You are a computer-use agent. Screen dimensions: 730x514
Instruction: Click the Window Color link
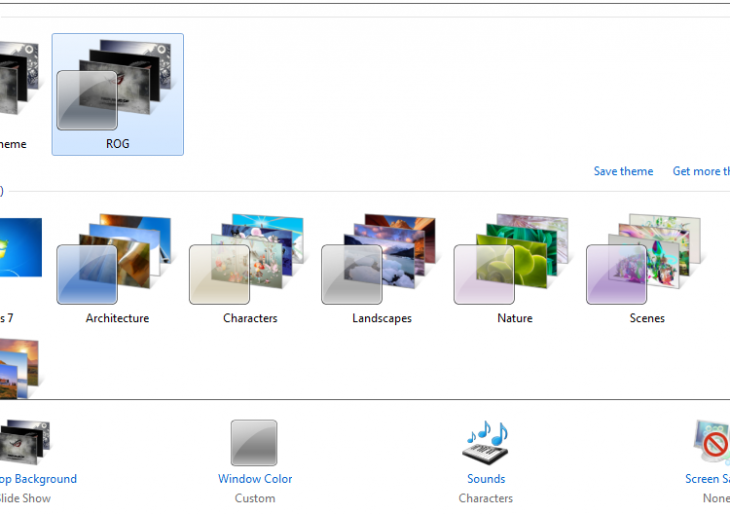click(x=255, y=479)
